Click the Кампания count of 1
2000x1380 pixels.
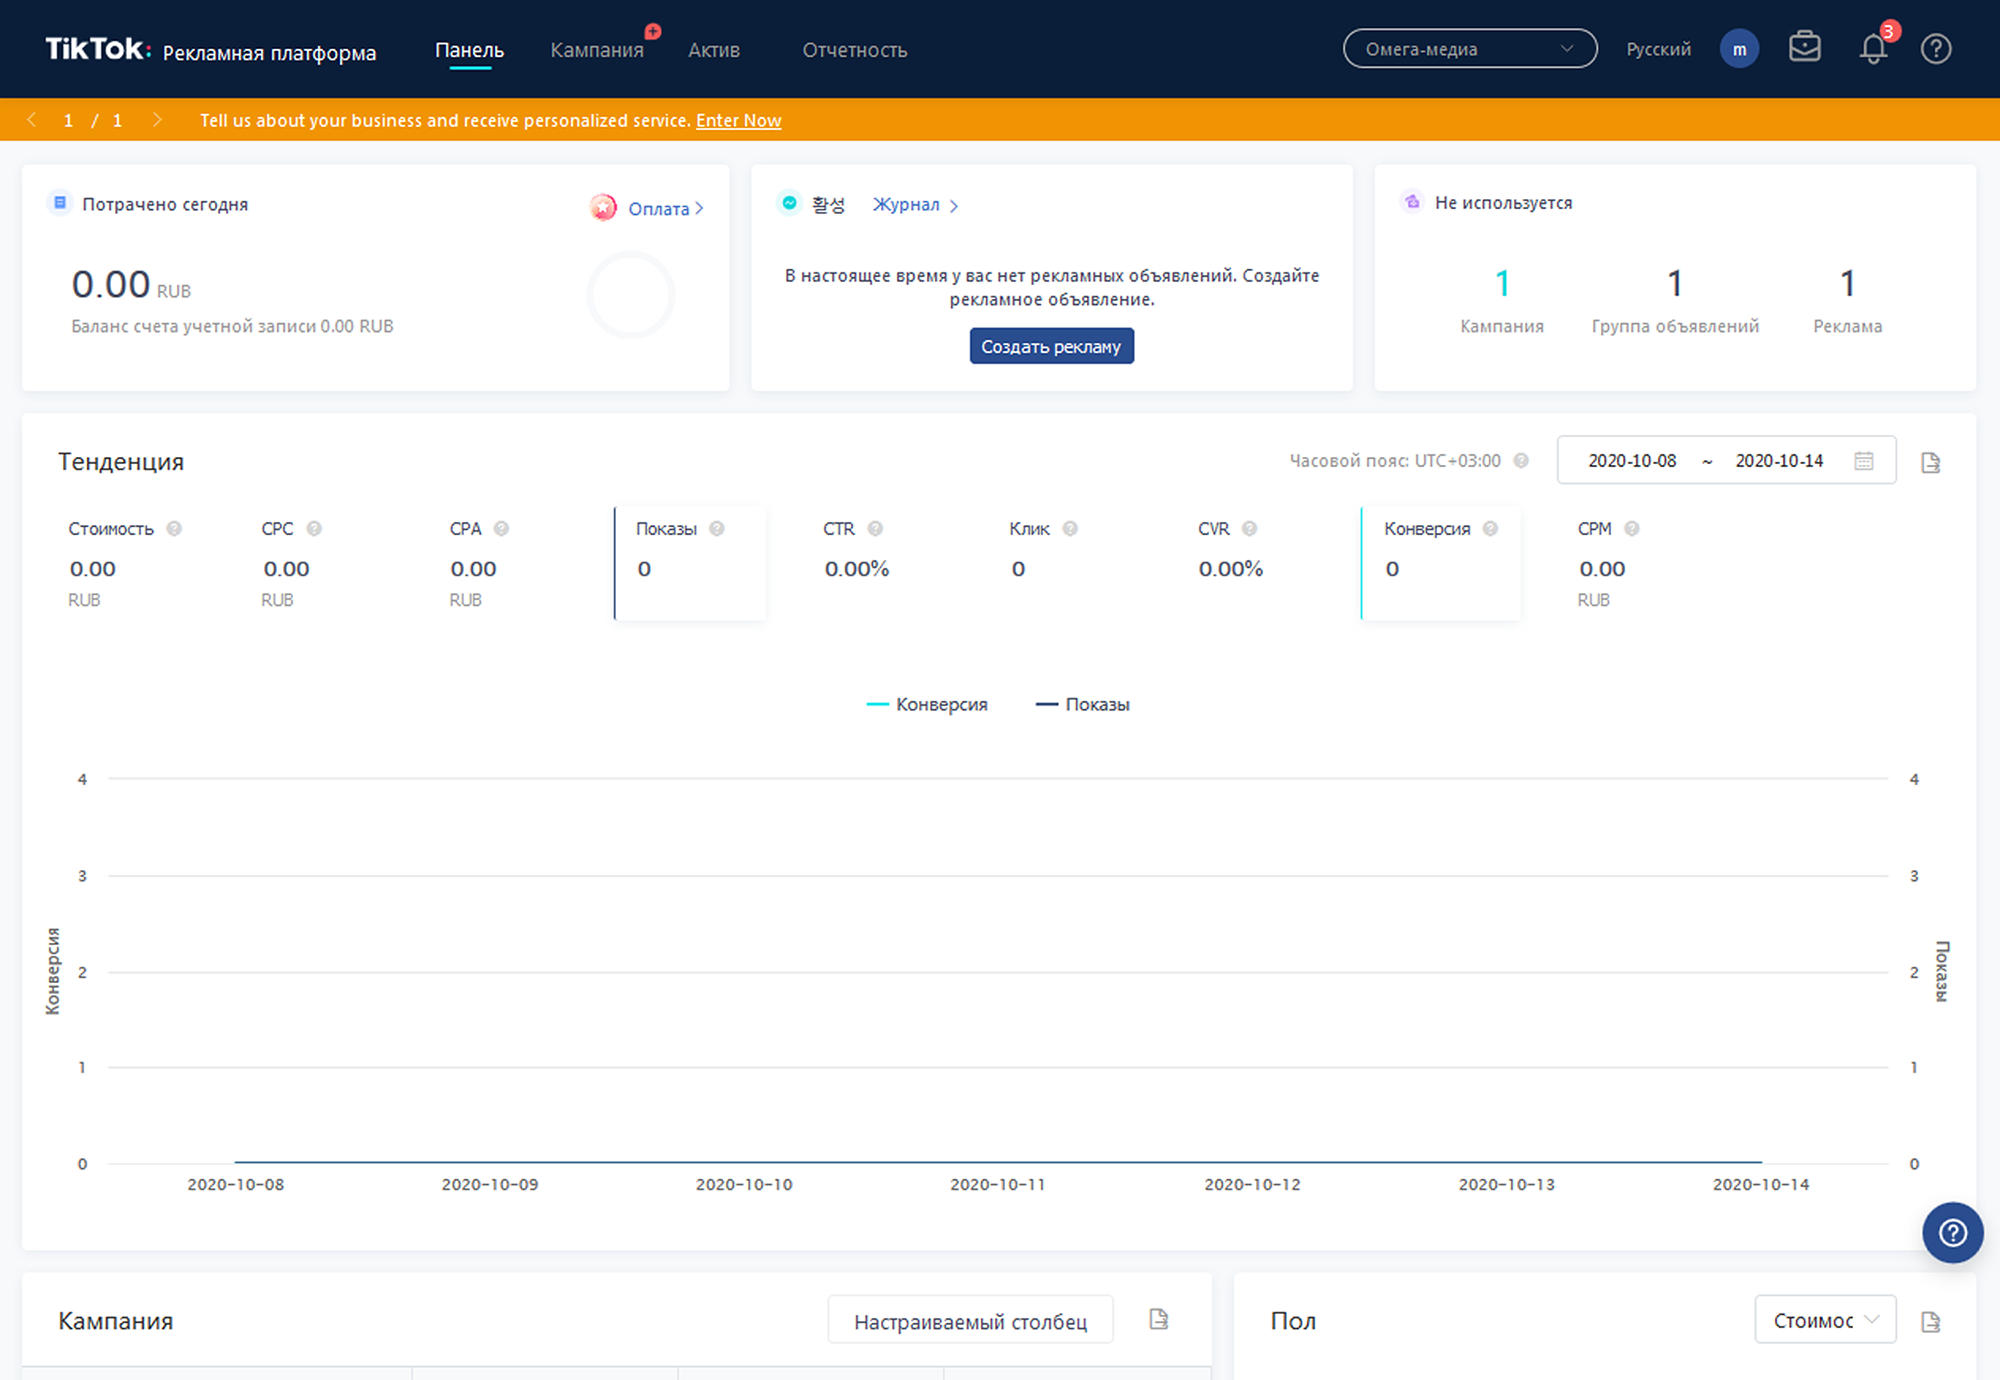pos(1502,283)
